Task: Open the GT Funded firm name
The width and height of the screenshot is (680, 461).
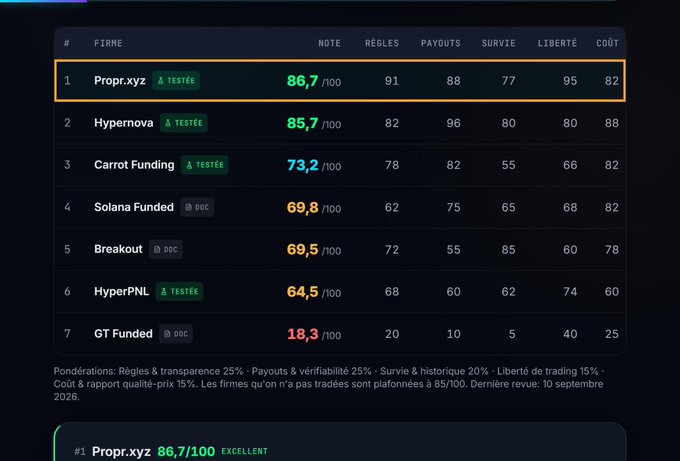Action: pyautogui.click(x=123, y=334)
